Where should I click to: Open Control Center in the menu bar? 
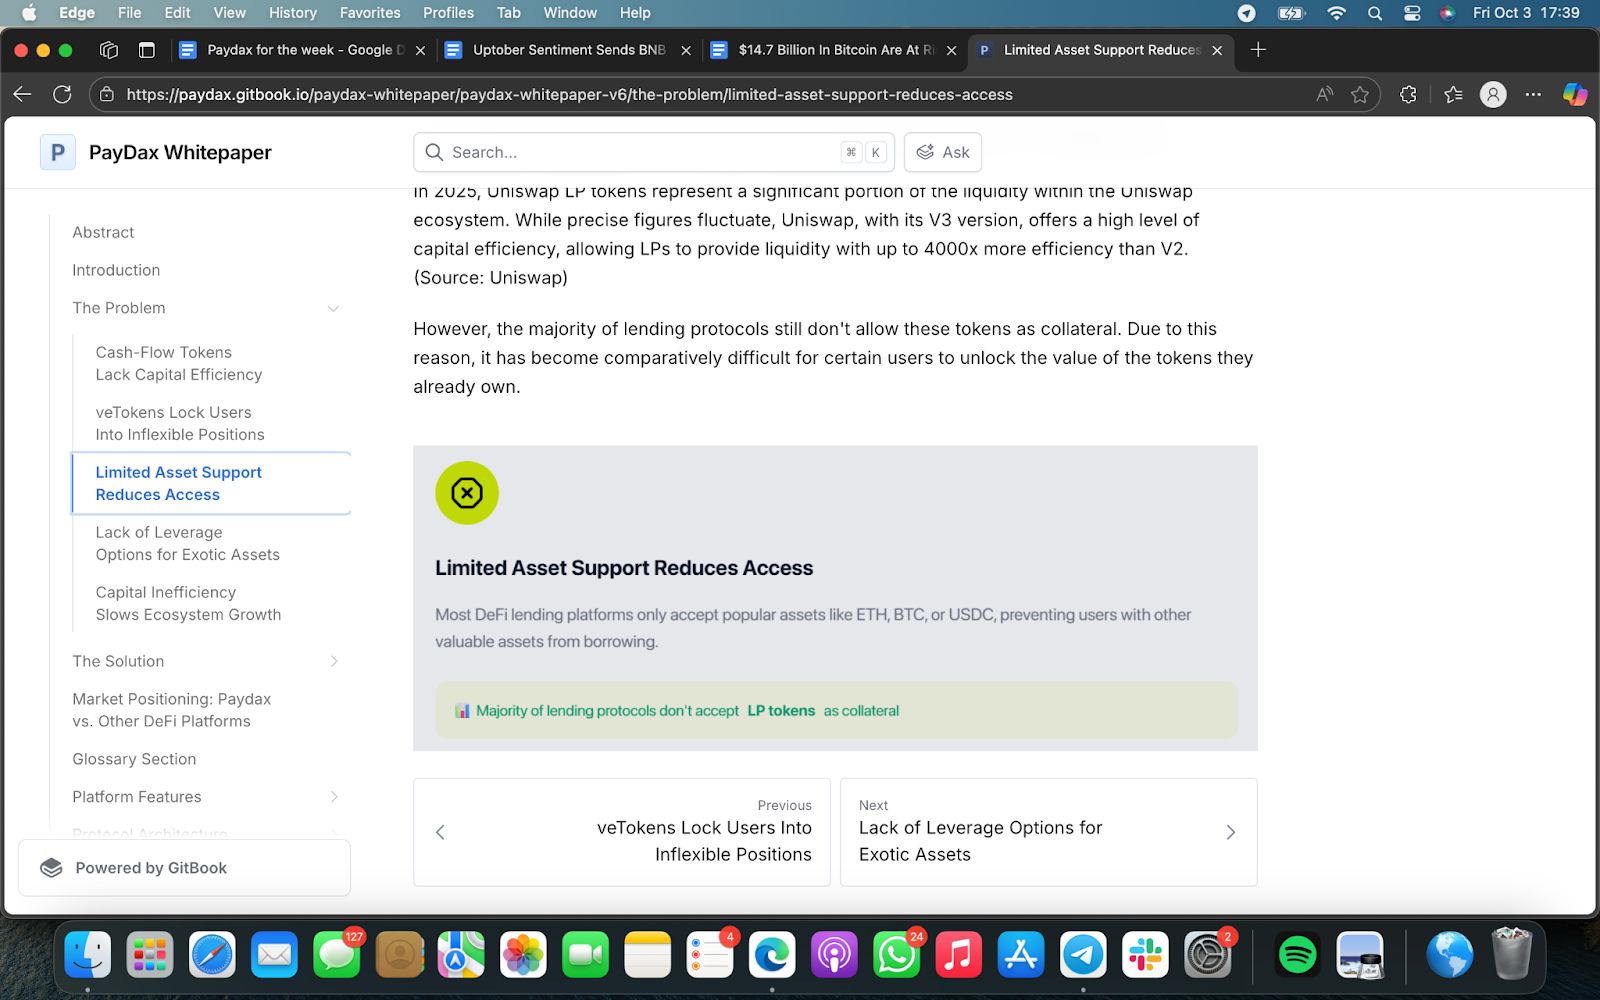[x=1412, y=13]
